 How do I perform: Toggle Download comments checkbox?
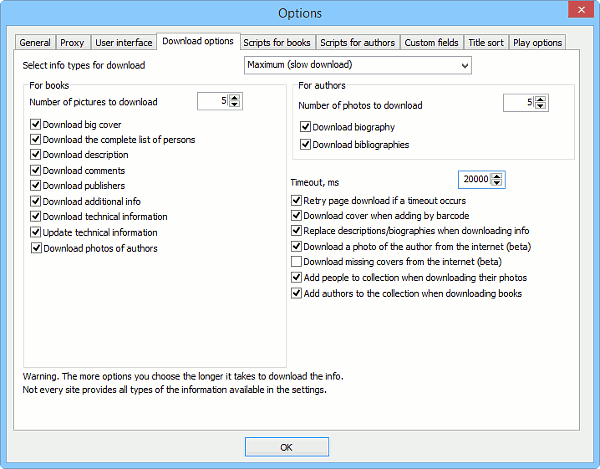pyautogui.click(x=36, y=170)
